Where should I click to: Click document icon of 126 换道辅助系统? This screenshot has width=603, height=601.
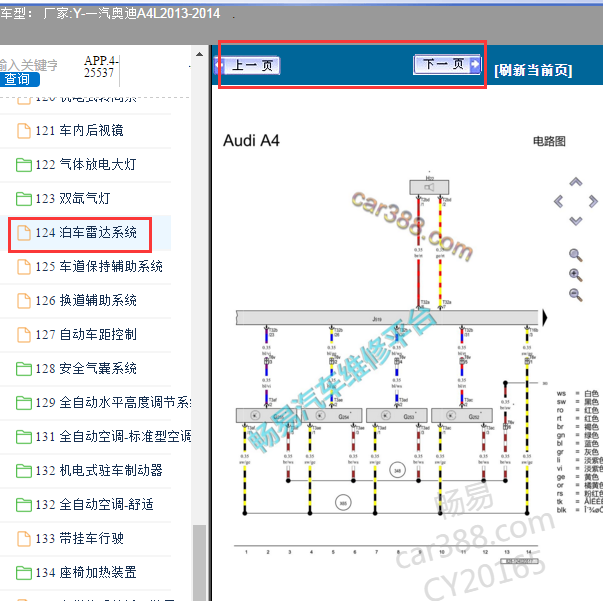[24, 300]
